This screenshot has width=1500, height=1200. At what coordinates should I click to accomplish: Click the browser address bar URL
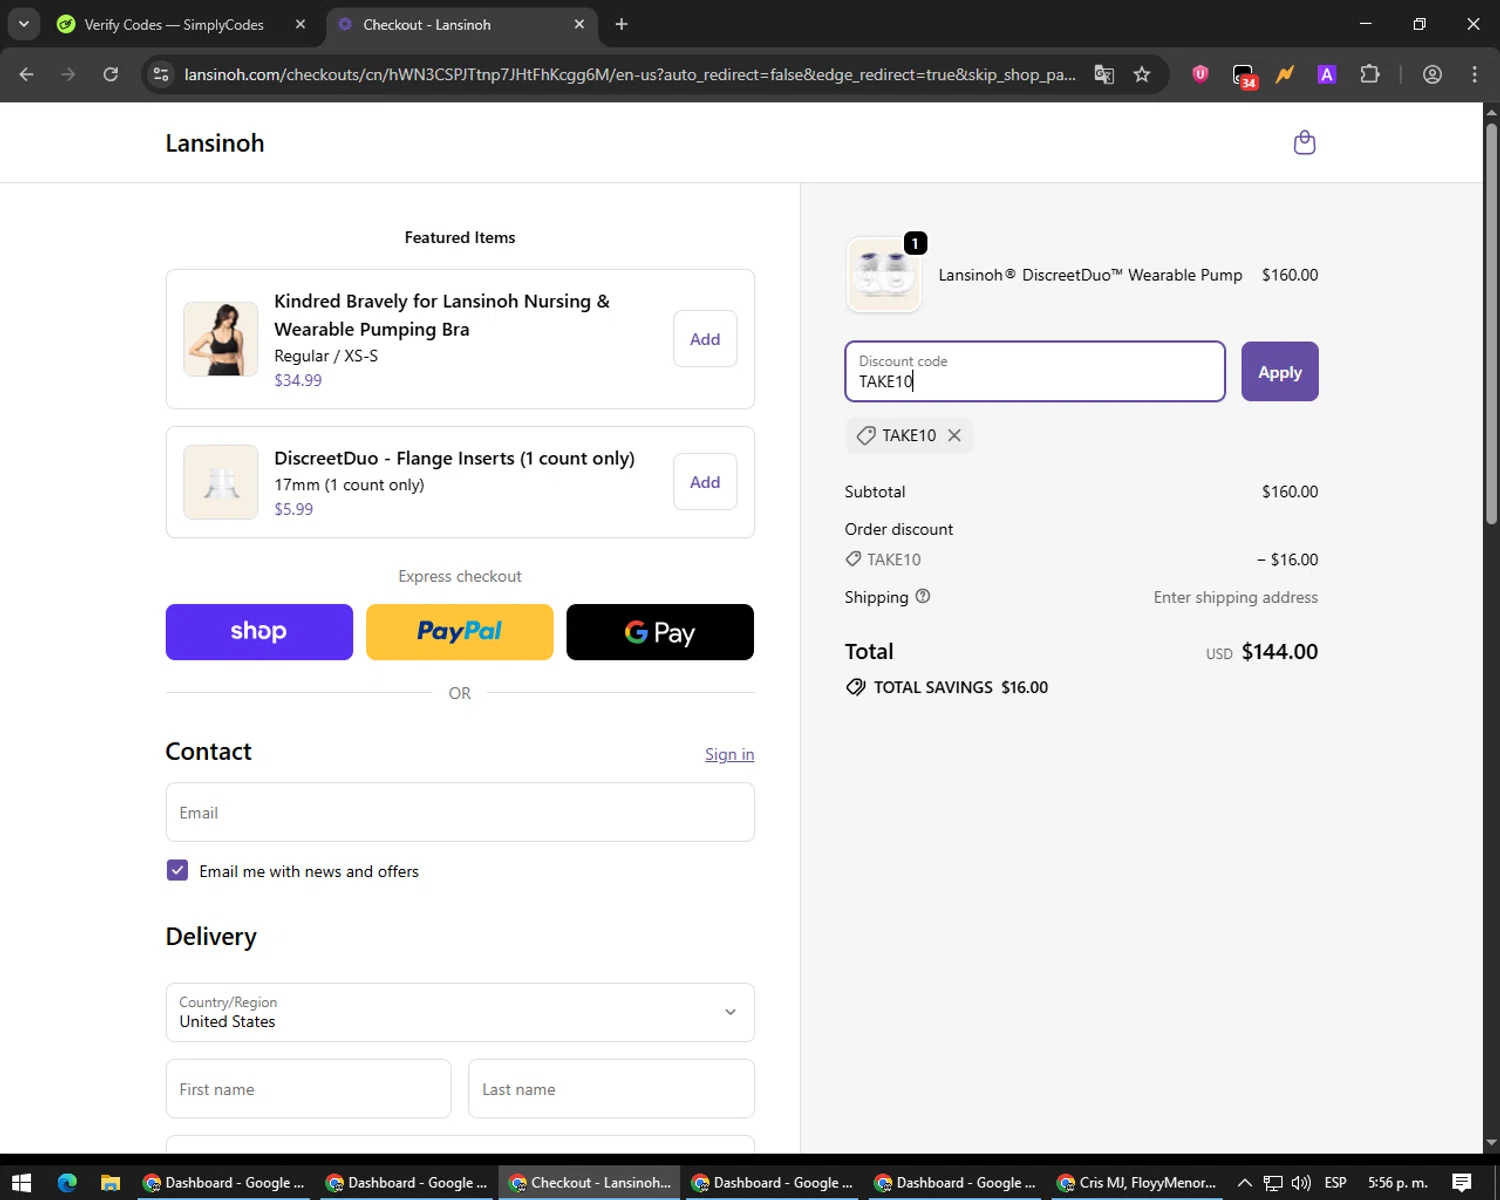click(630, 74)
